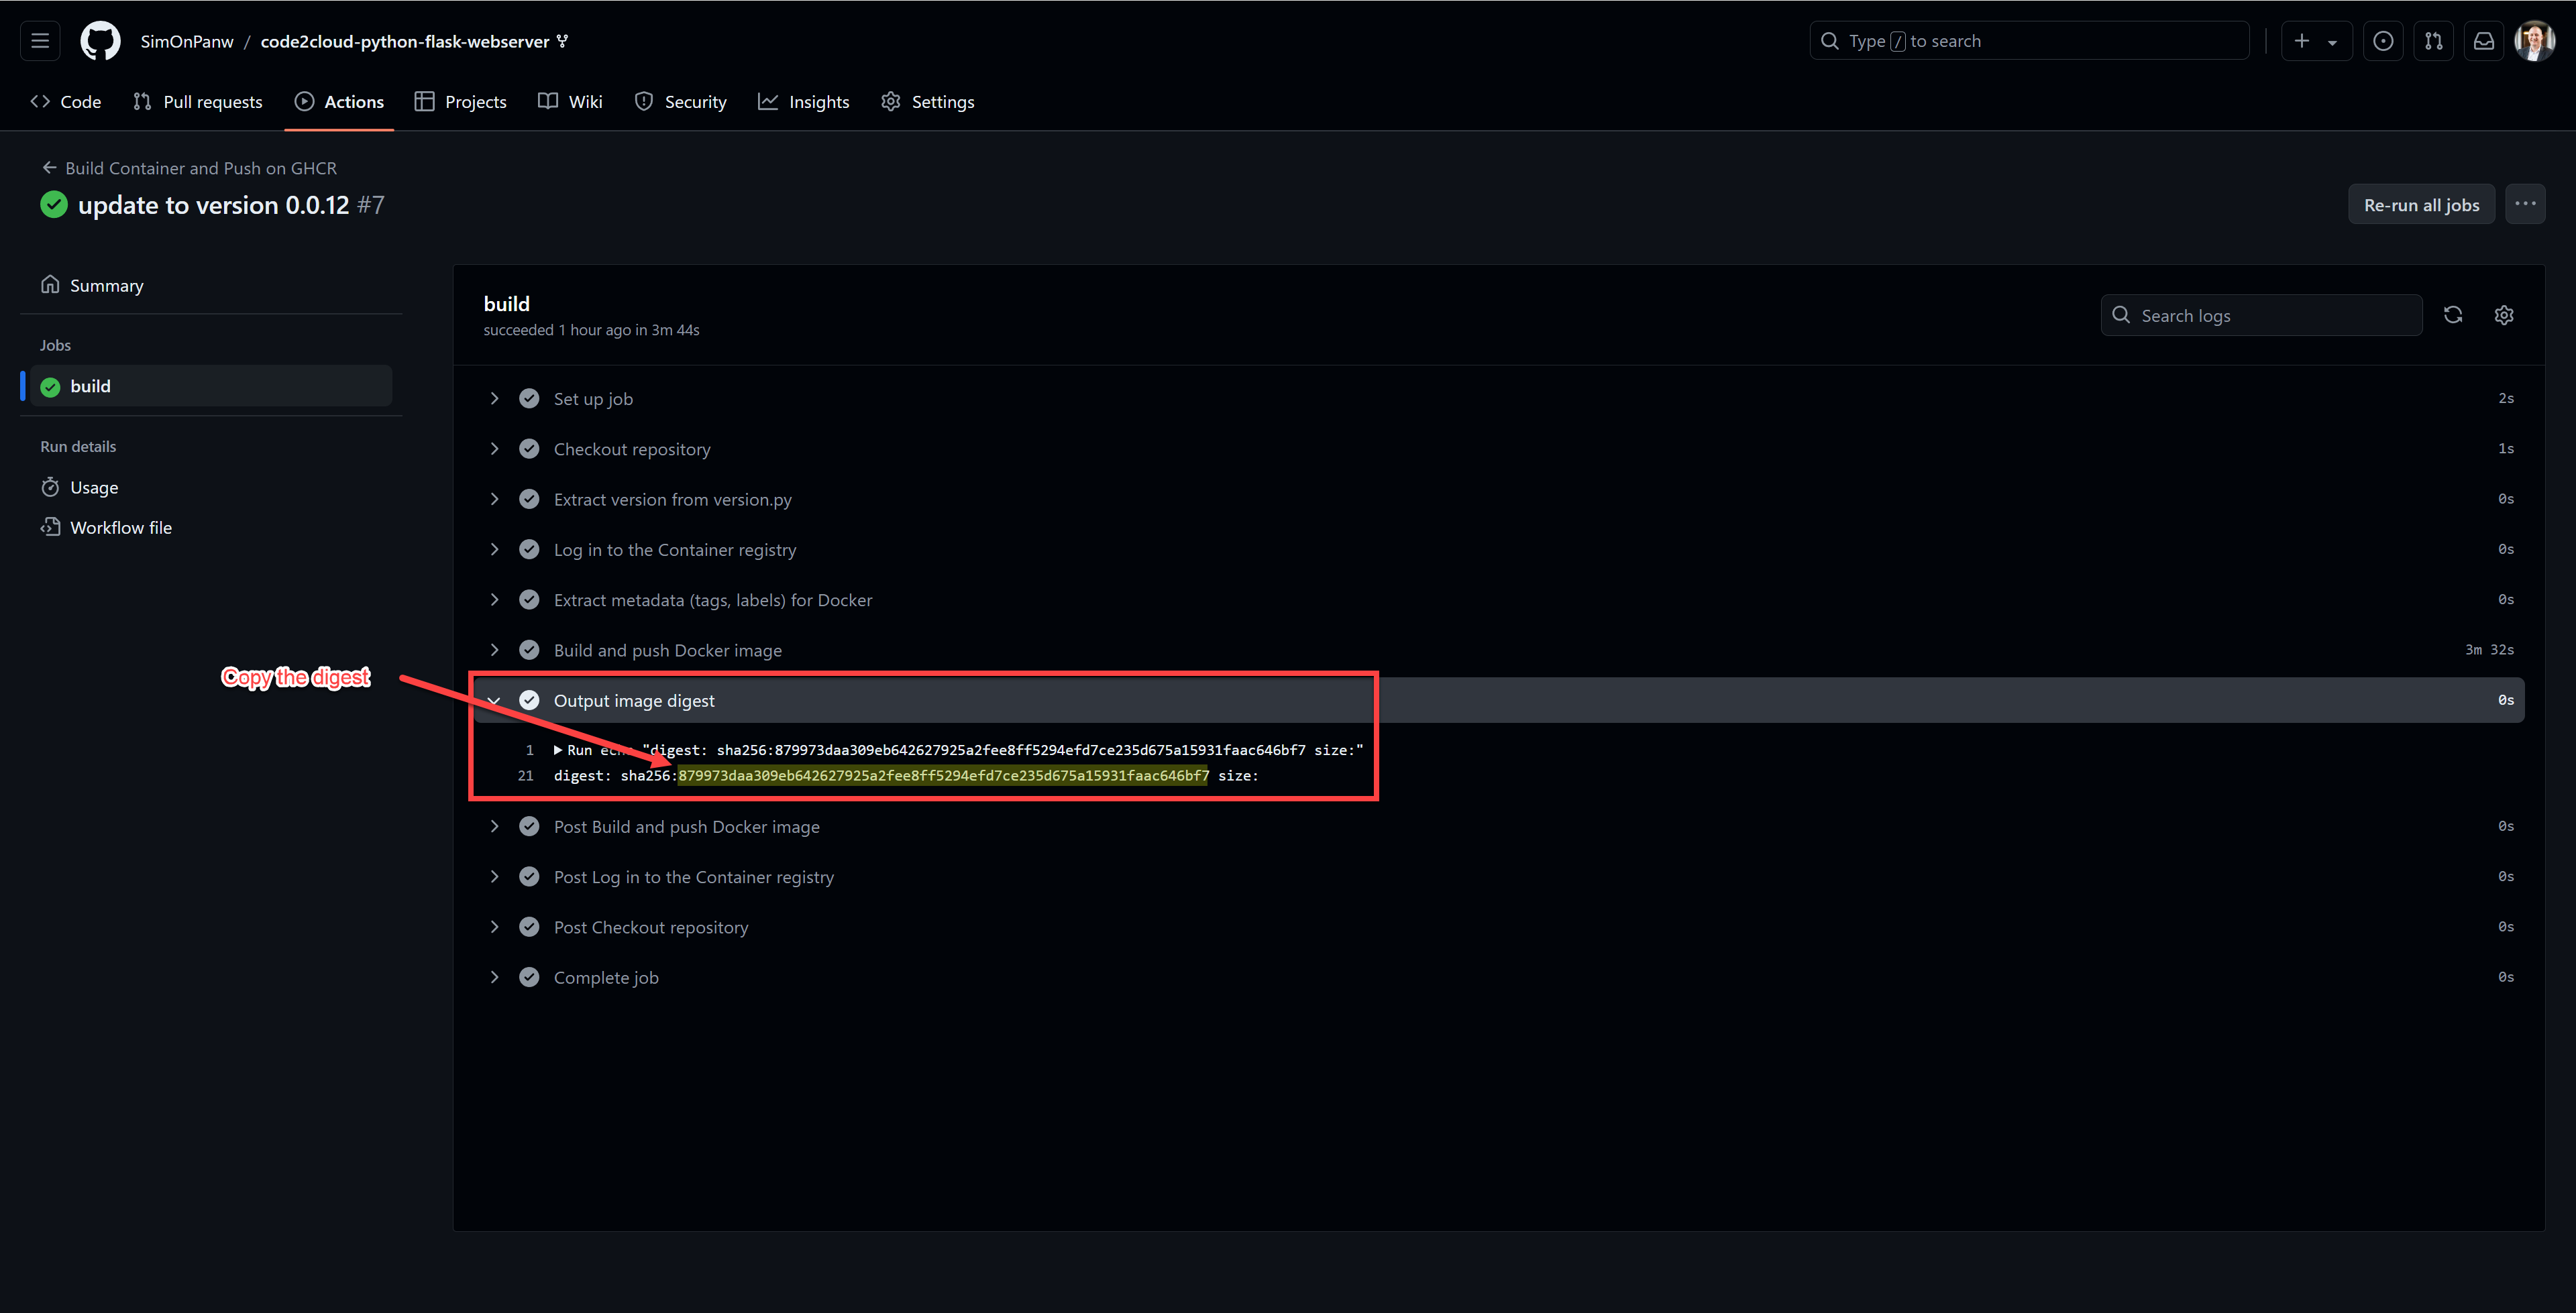The width and height of the screenshot is (2576, 1313).
Task: Click Build and push Docker image checkmark
Action: click(529, 650)
